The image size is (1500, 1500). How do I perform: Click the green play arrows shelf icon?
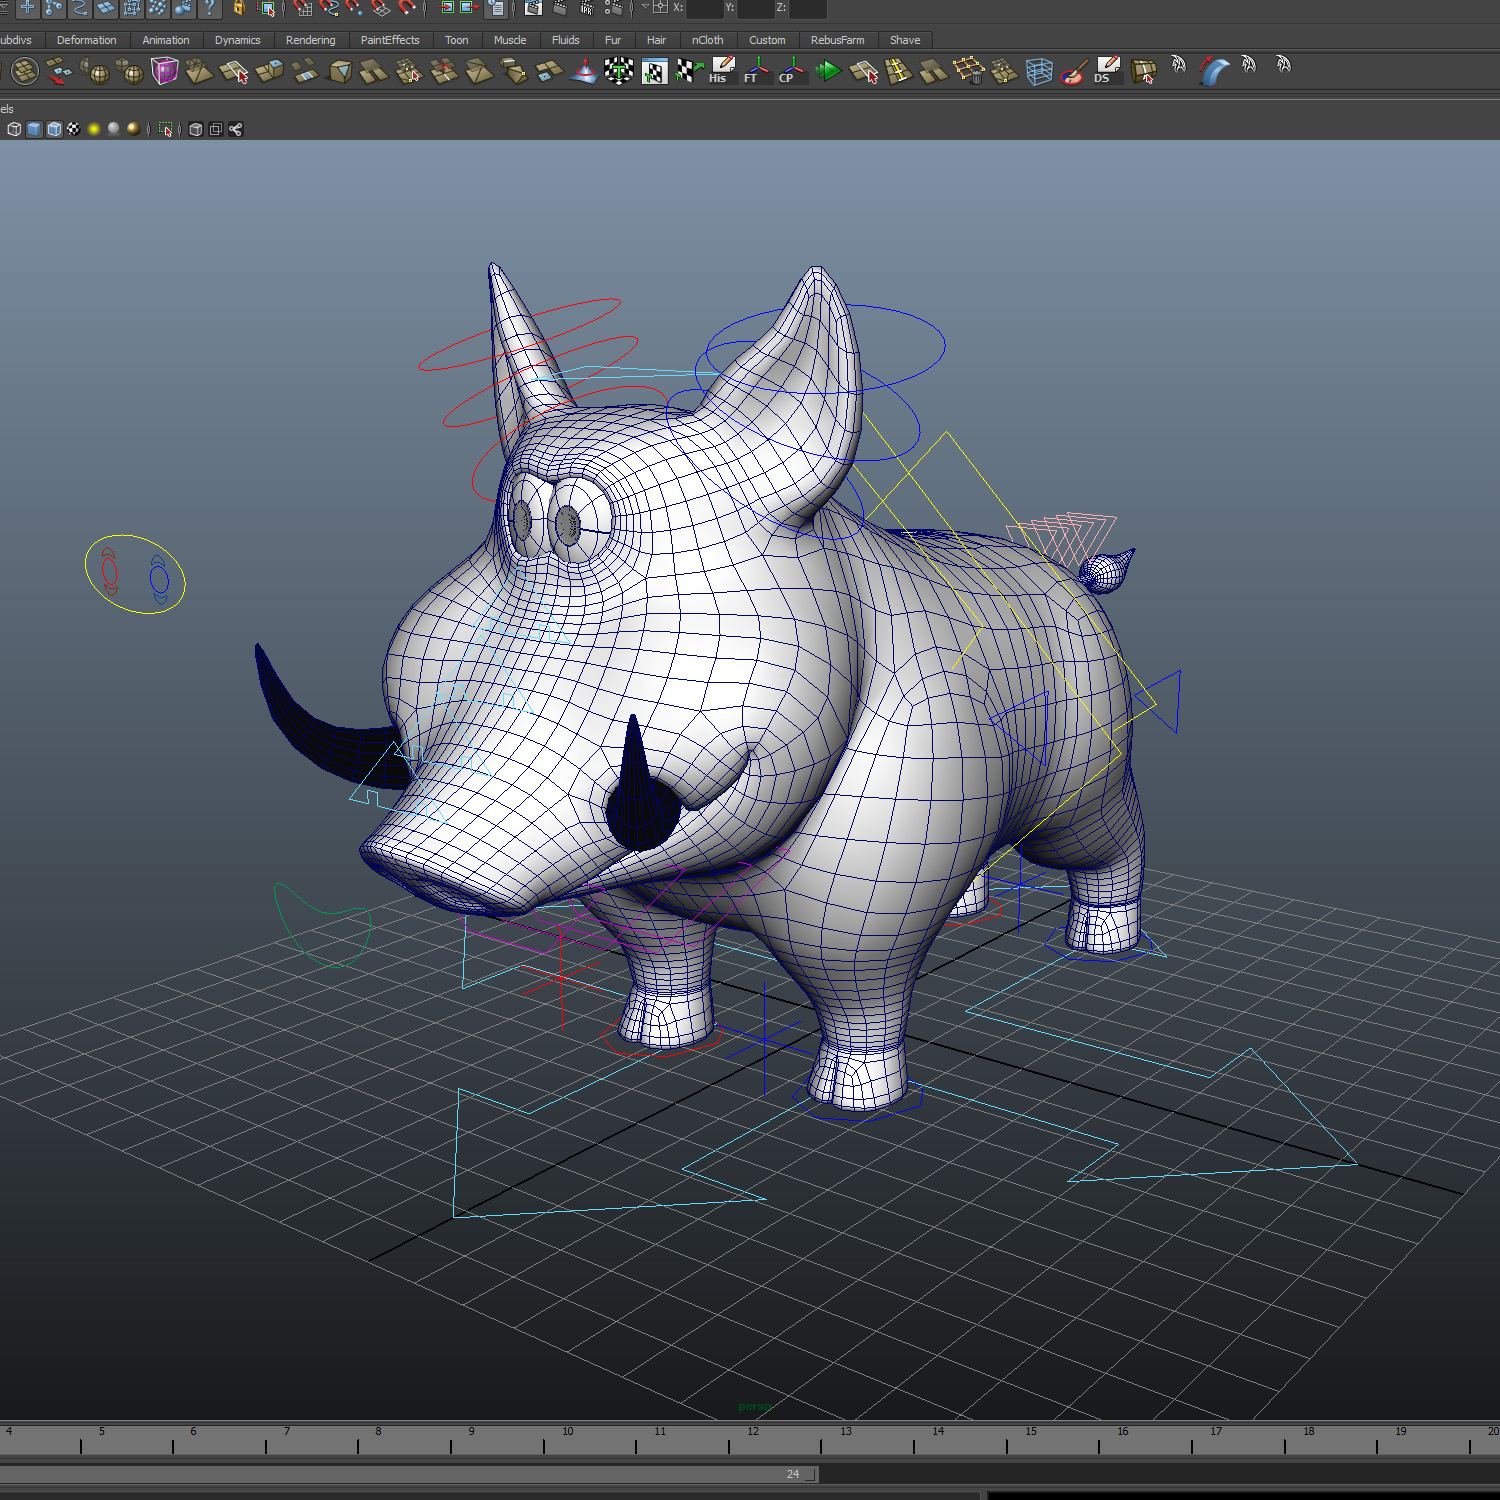click(x=827, y=71)
